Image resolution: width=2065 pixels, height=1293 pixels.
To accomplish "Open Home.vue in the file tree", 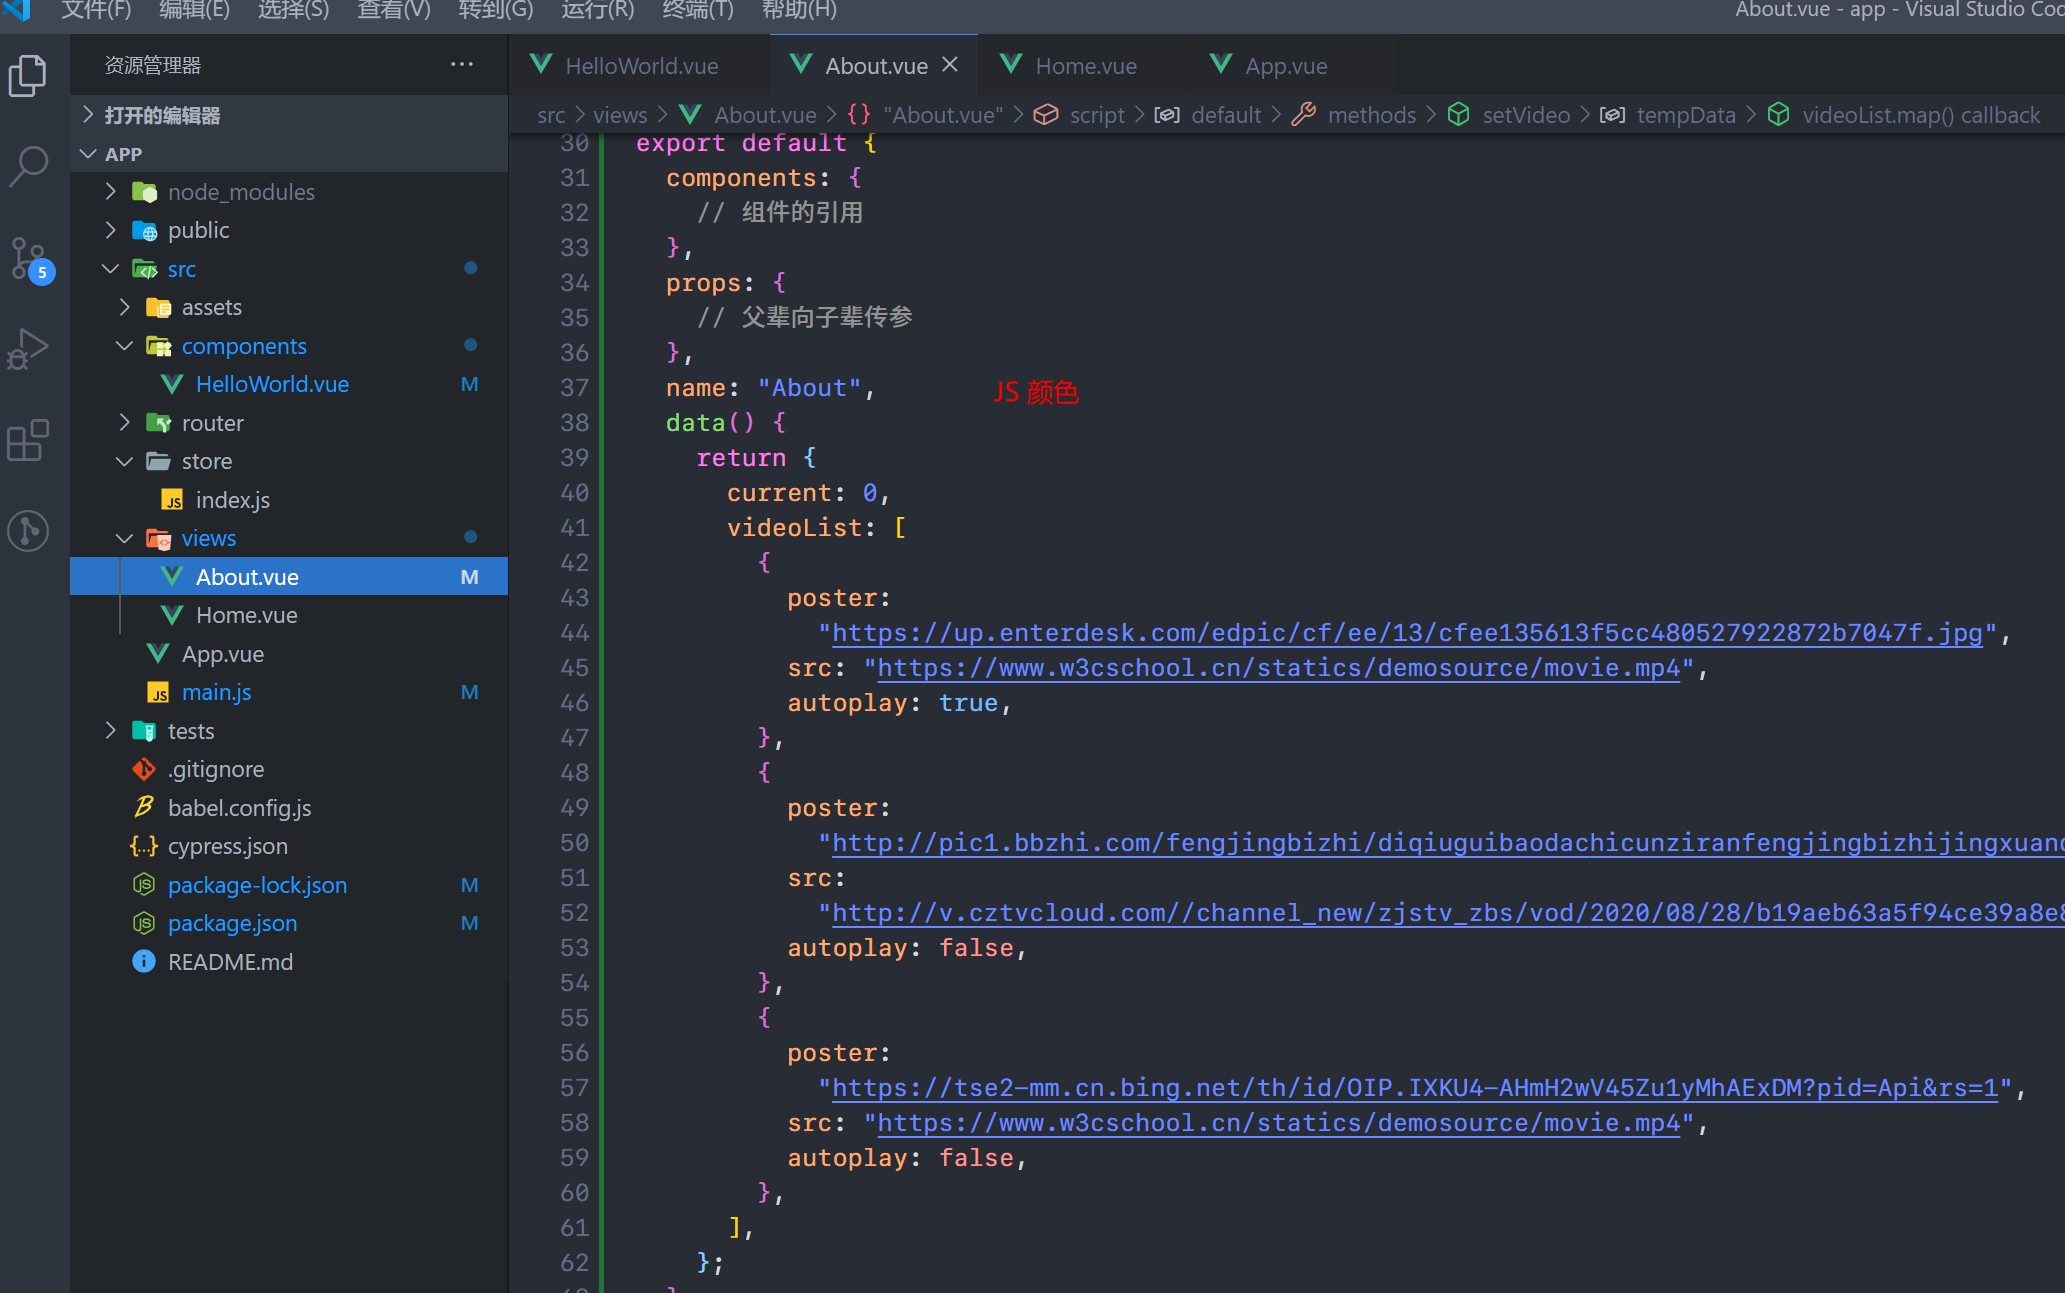I will click(x=289, y=615).
